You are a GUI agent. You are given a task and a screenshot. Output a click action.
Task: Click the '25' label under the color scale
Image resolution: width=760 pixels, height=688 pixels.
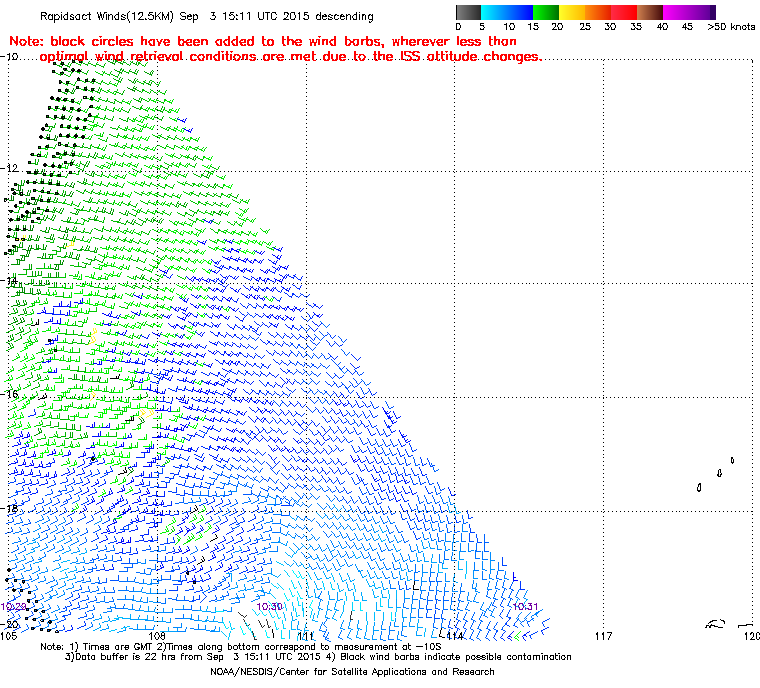[585, 27]
